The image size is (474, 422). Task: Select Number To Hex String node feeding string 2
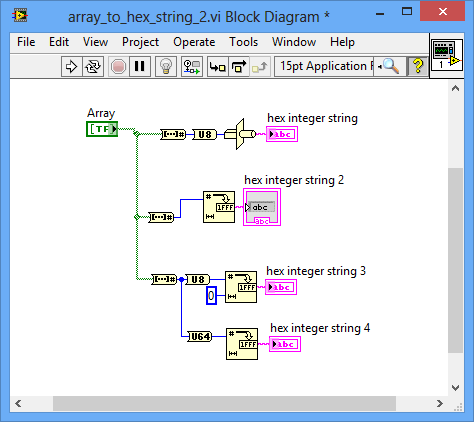(x=219, y=207)
